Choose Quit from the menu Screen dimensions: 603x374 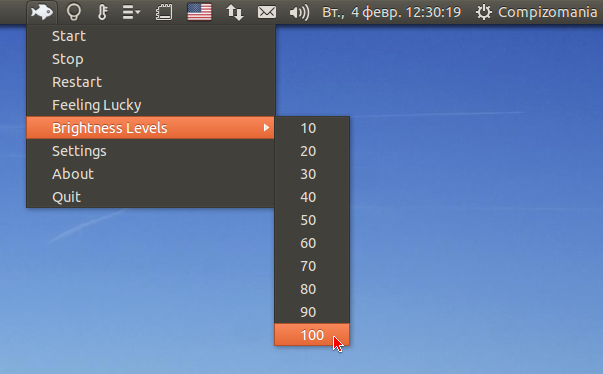coord(150,197)
